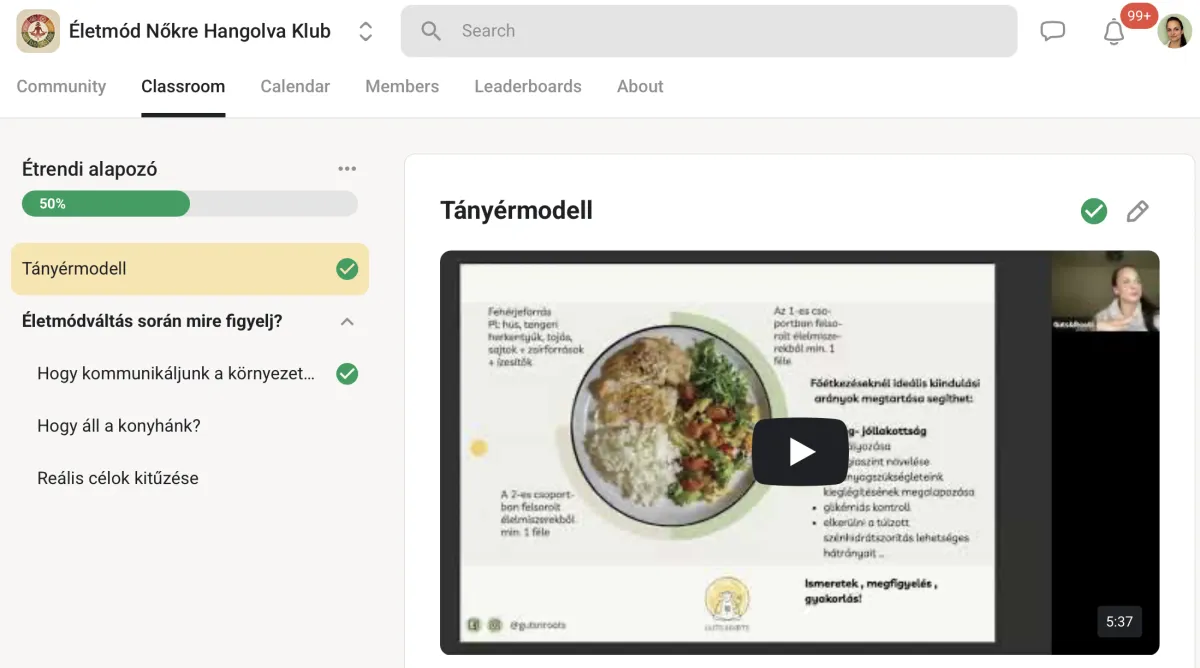Toggle completion checkmark next to Tányérmodell title
The height and width of the screenshot is (668, 1200).
pos(1094,211)
